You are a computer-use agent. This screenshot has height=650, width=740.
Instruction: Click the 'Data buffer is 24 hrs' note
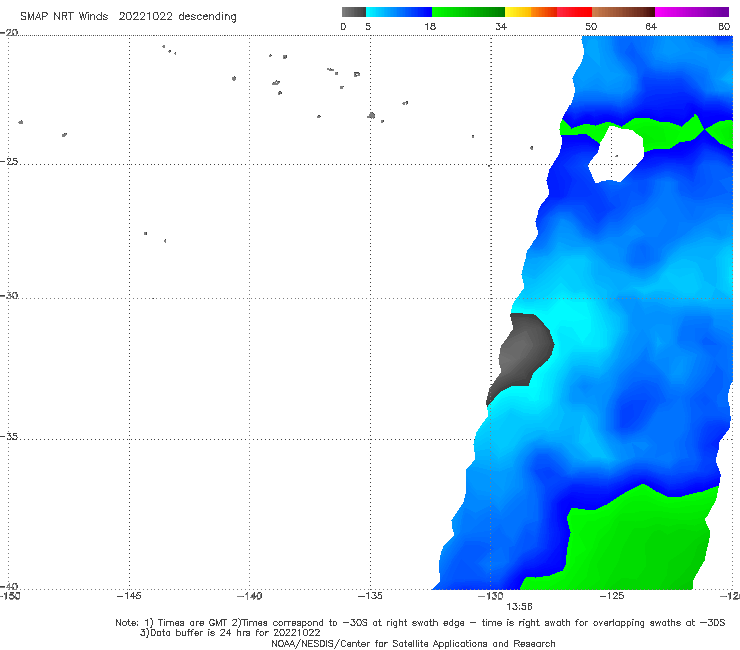(x=230, y=633)
